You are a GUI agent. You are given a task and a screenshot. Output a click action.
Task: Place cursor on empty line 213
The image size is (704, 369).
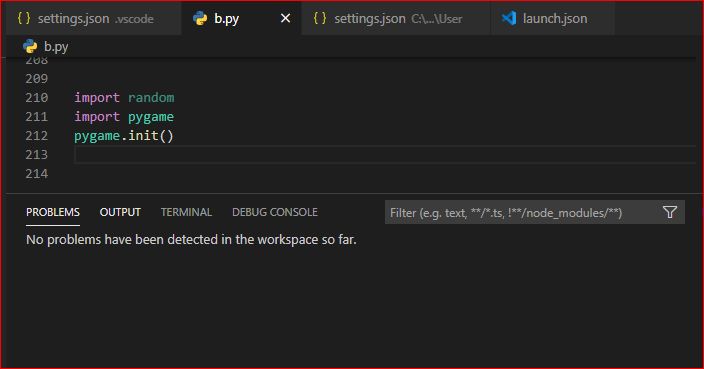click(385, 154)
